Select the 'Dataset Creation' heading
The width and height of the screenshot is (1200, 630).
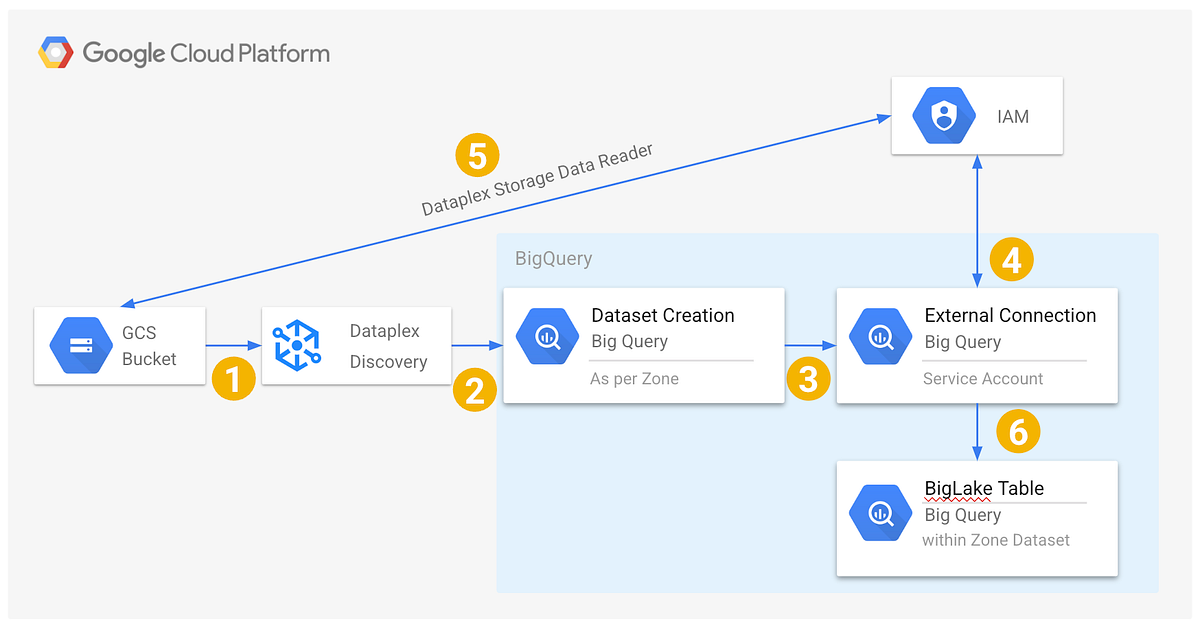pos(663,315)
